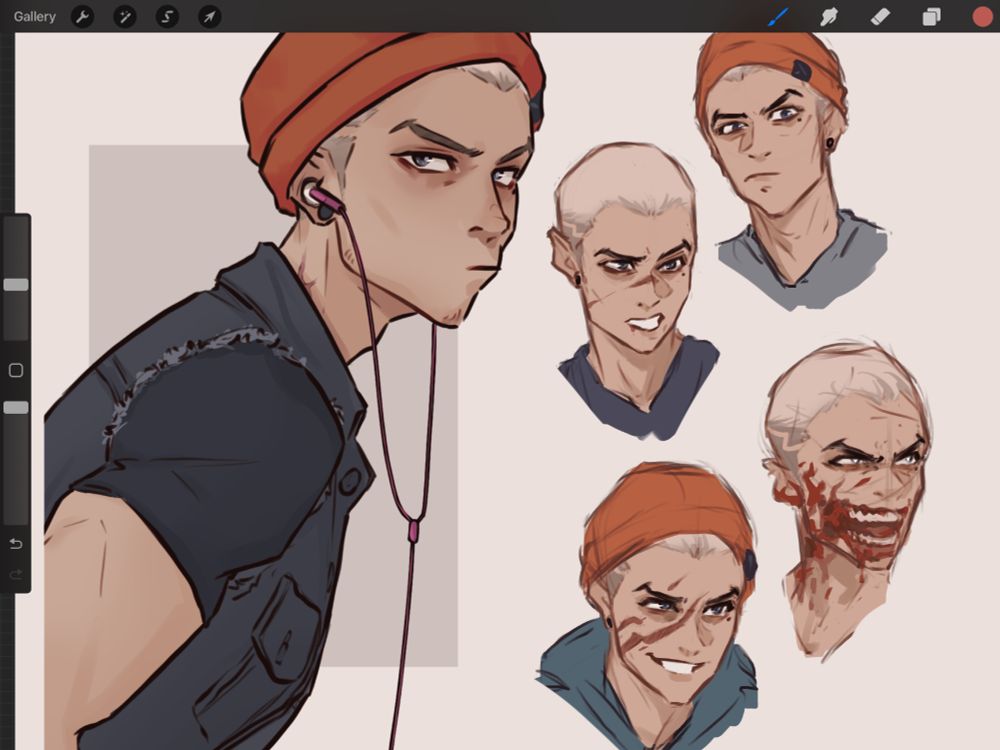Screen dimensions: 1000x750
Task: Select the Brush tool
Action: pyautogui.click(x=778, y=17)
